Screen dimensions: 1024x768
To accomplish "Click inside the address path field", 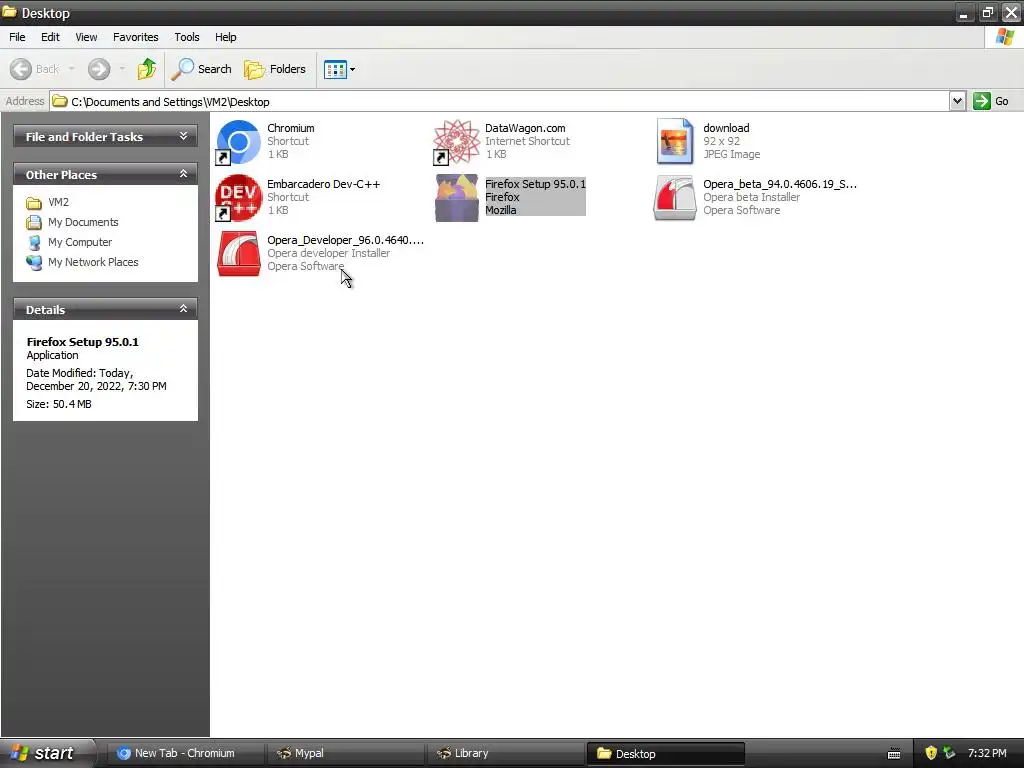I will [x=500, y=101].
